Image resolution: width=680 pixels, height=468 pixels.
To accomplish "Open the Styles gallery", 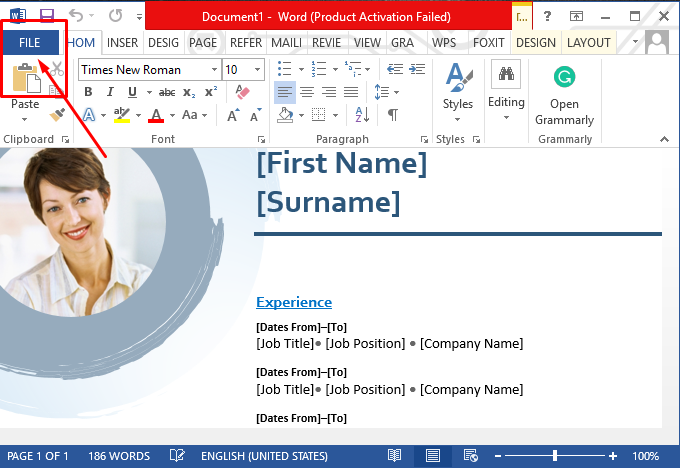I will [458, 88].
